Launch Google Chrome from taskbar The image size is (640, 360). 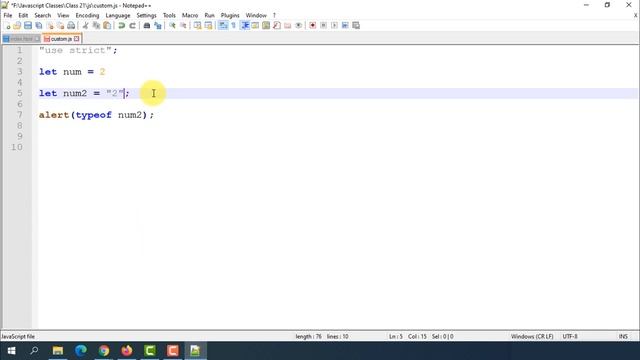pyautogui.click(x=104, y=351)
